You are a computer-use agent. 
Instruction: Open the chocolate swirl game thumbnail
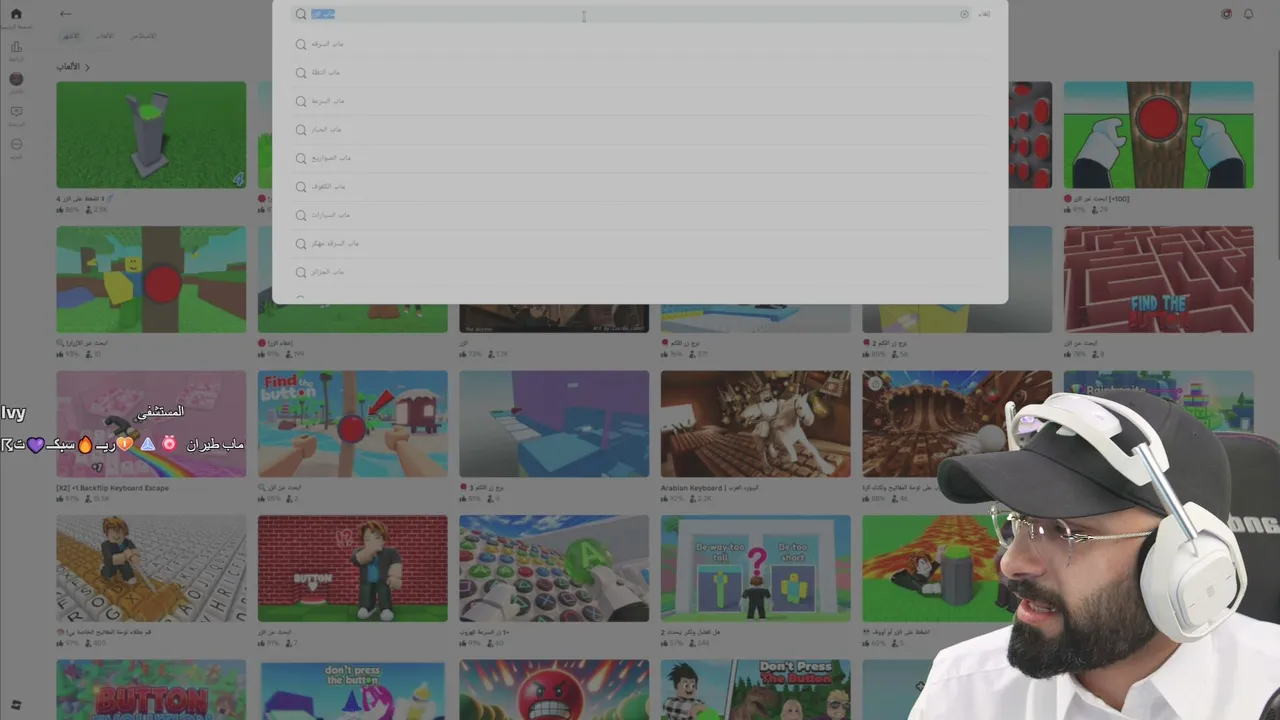tap(957, 424)
